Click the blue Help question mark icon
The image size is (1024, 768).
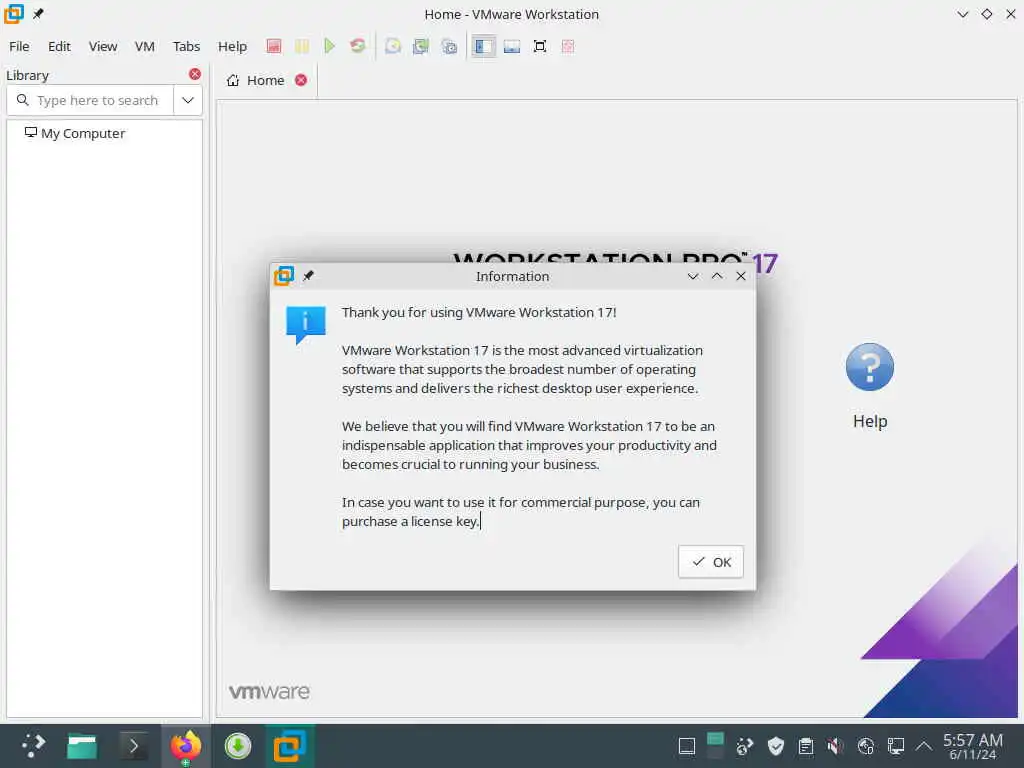point(870,367)
